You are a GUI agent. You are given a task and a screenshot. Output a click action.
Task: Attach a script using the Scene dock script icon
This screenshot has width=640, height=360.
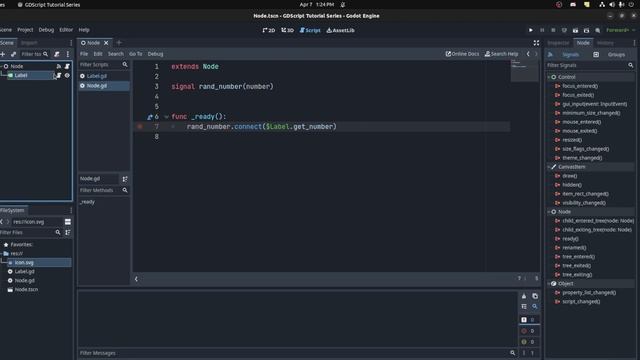click(x=57, y=54)
